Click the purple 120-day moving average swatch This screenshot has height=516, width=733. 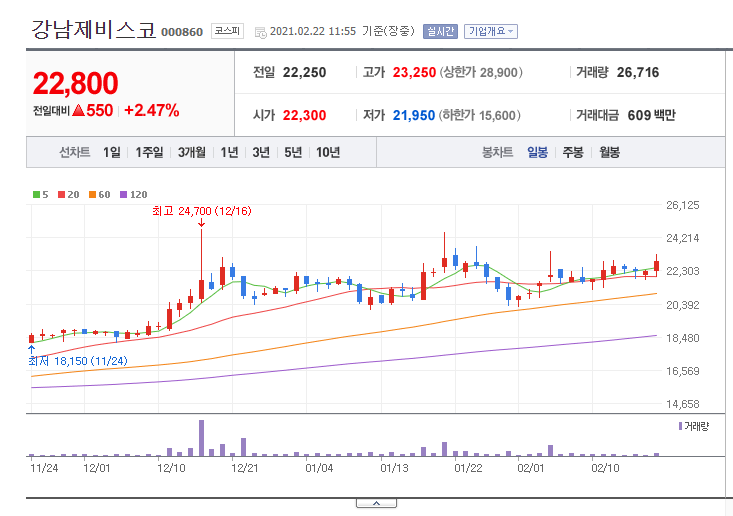(x=123, y=194)
